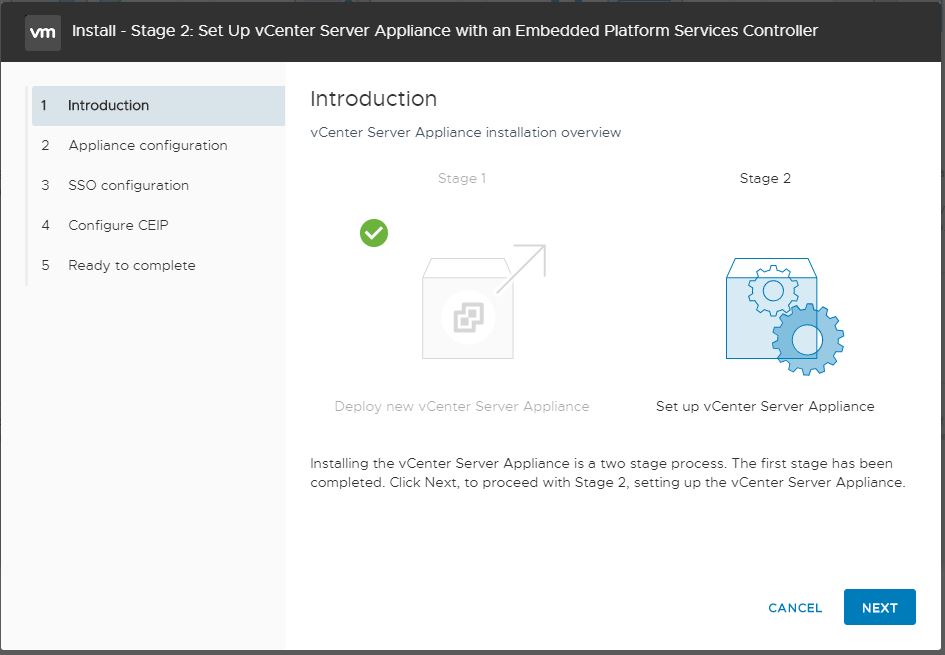This screenshot has width=945, height=655.
Task: Select the Configure CEIP step
Action: point(158,225)
